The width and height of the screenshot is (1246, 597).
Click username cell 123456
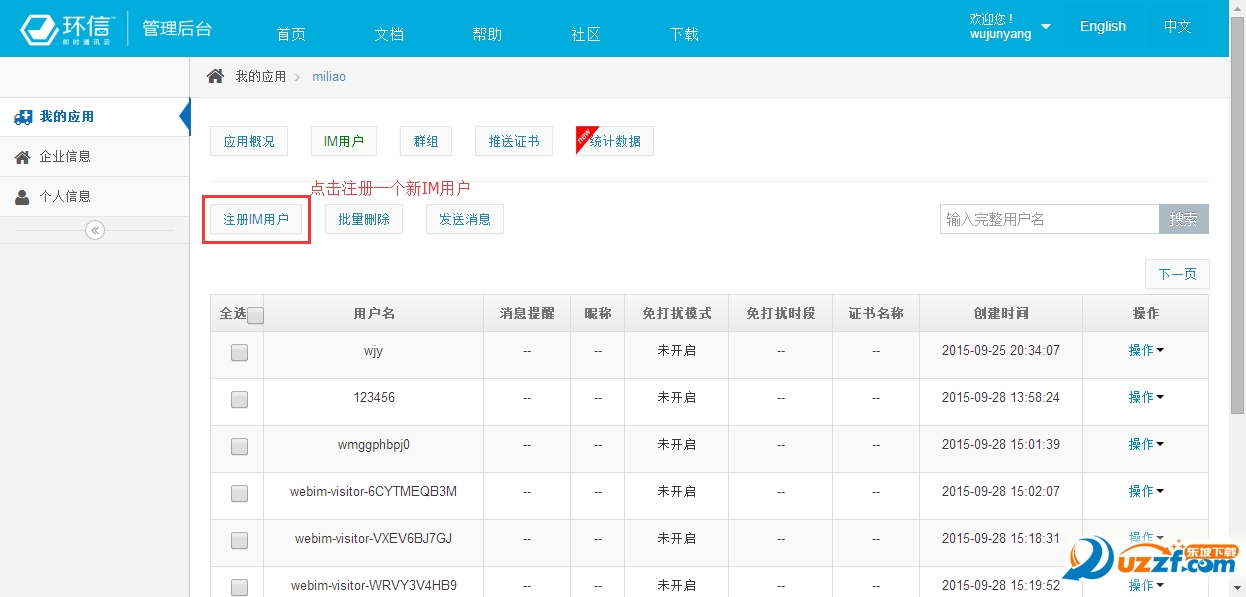pyautogui.click(x=374, y=397)
